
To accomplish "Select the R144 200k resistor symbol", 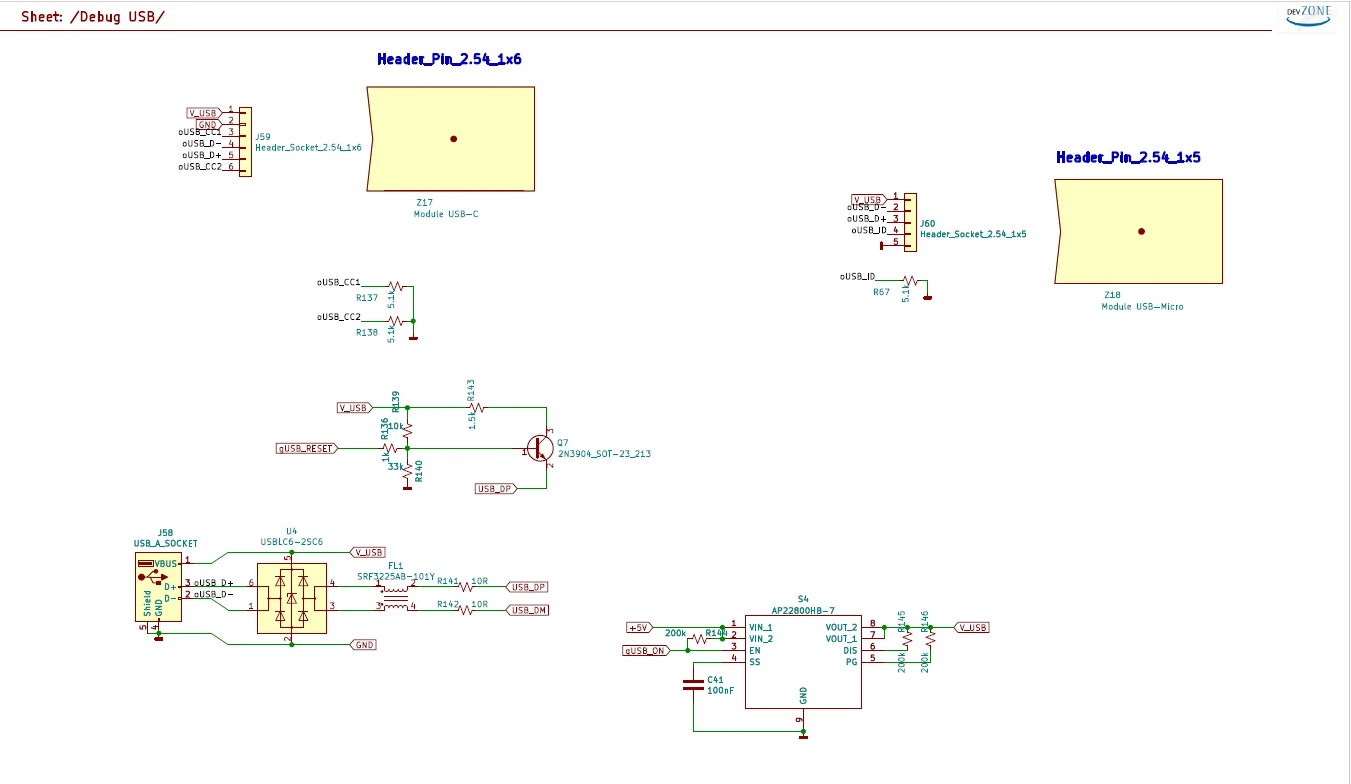I will [698, 639].
